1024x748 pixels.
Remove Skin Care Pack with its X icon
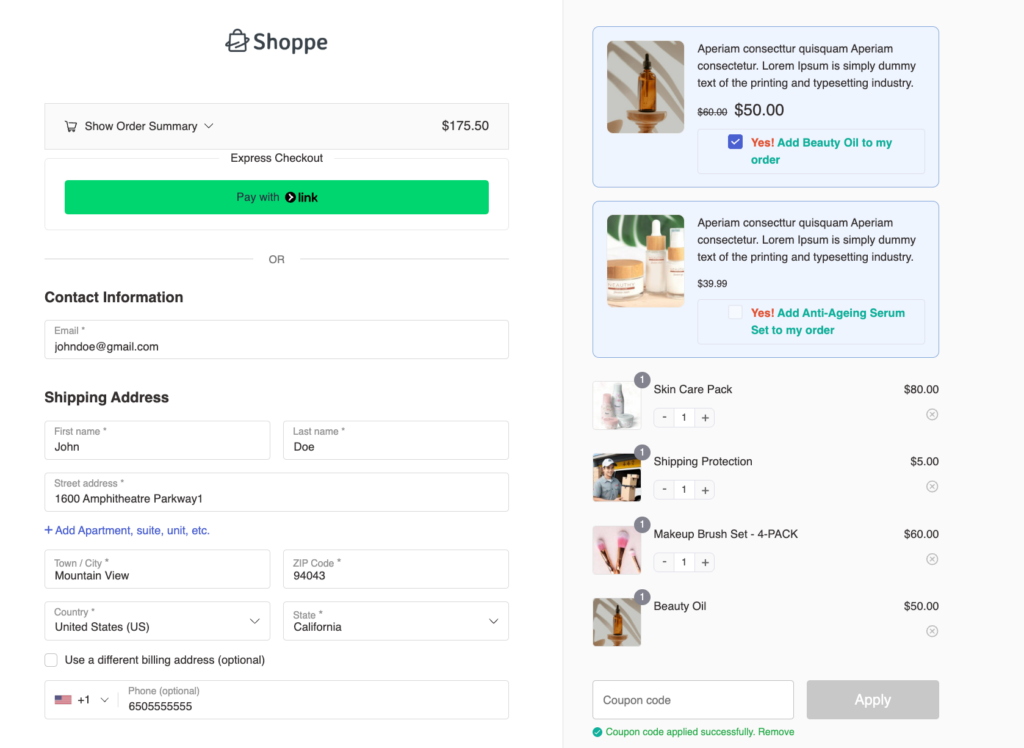coord(932,415)
